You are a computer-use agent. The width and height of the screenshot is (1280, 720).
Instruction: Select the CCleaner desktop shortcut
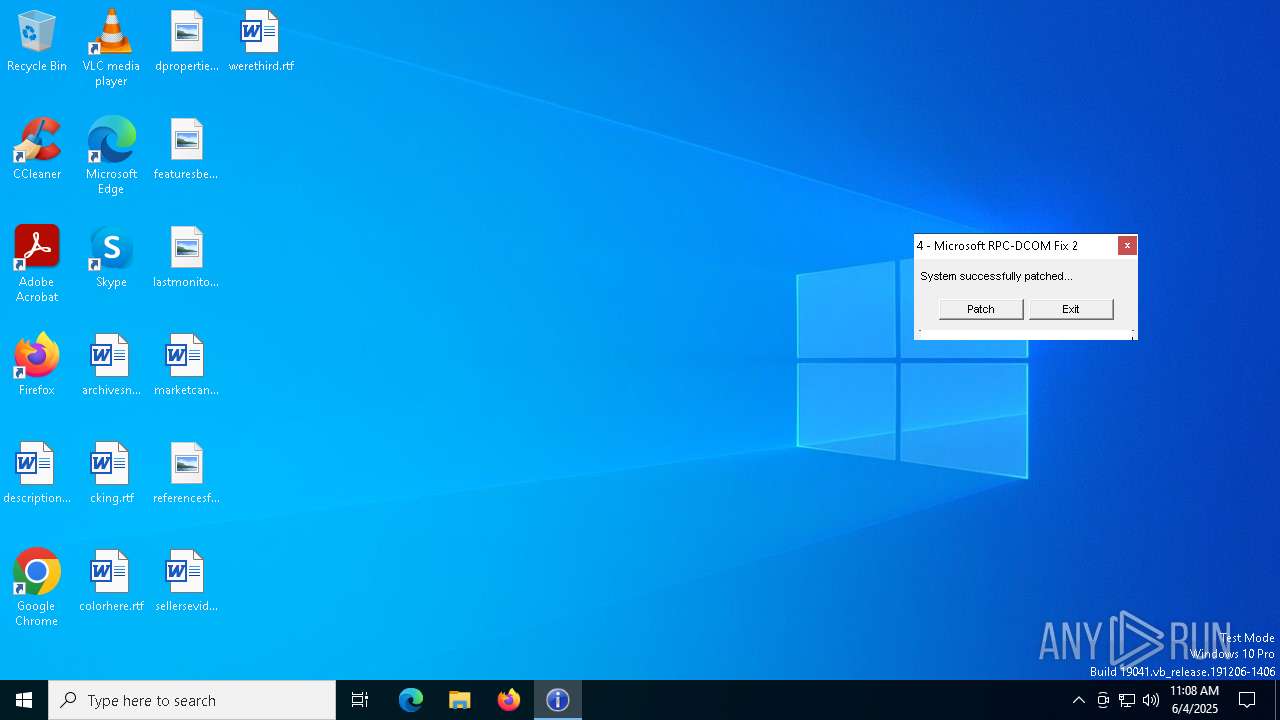(x=37, y=150)
